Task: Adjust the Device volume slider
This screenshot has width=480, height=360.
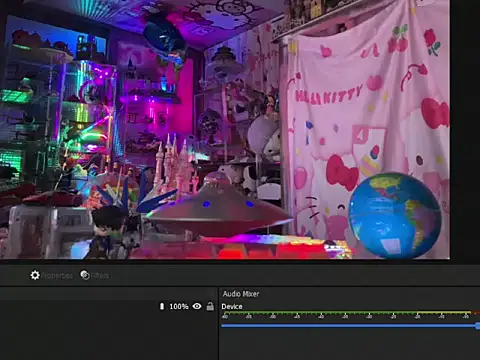Action: pyautogui.click(x=350, y=325)
